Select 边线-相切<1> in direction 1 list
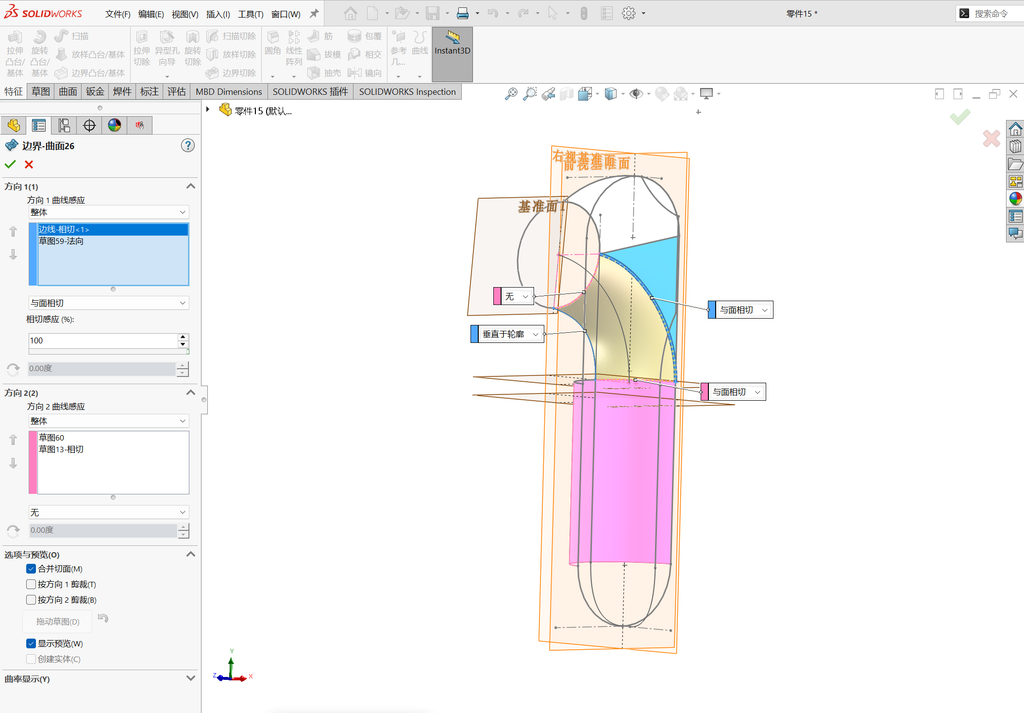The height and width of the screenshot is (713, 1024). click(x=113, y=229)
